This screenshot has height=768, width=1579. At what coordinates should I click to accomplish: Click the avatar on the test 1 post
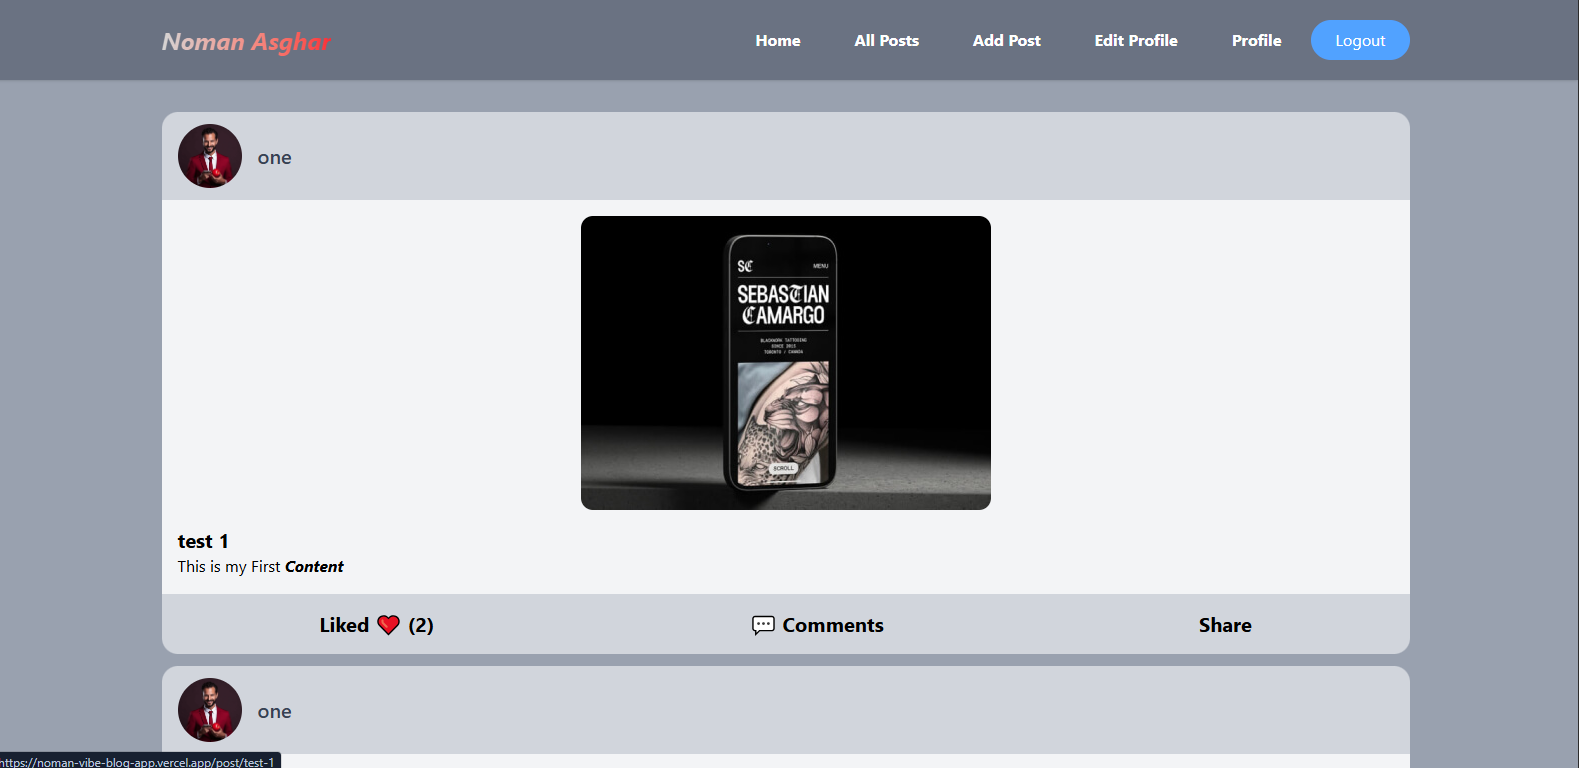point(210,156)
